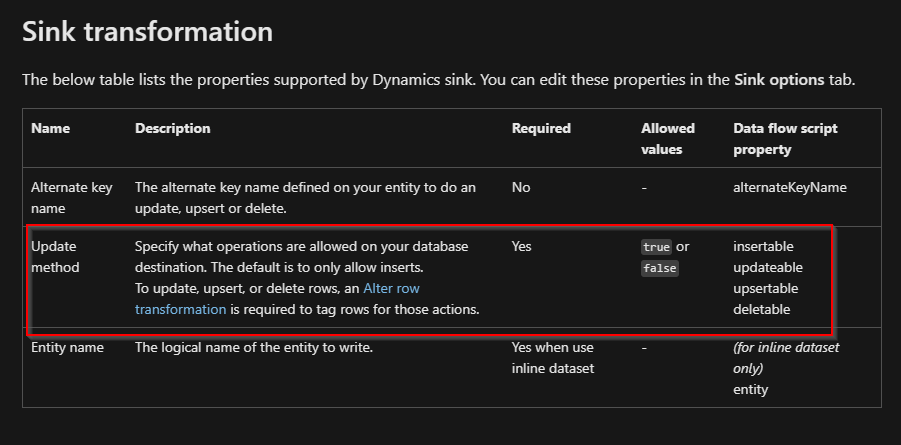Click the deletable property text
Screen dimensions: 901x445
click(761, 309)
